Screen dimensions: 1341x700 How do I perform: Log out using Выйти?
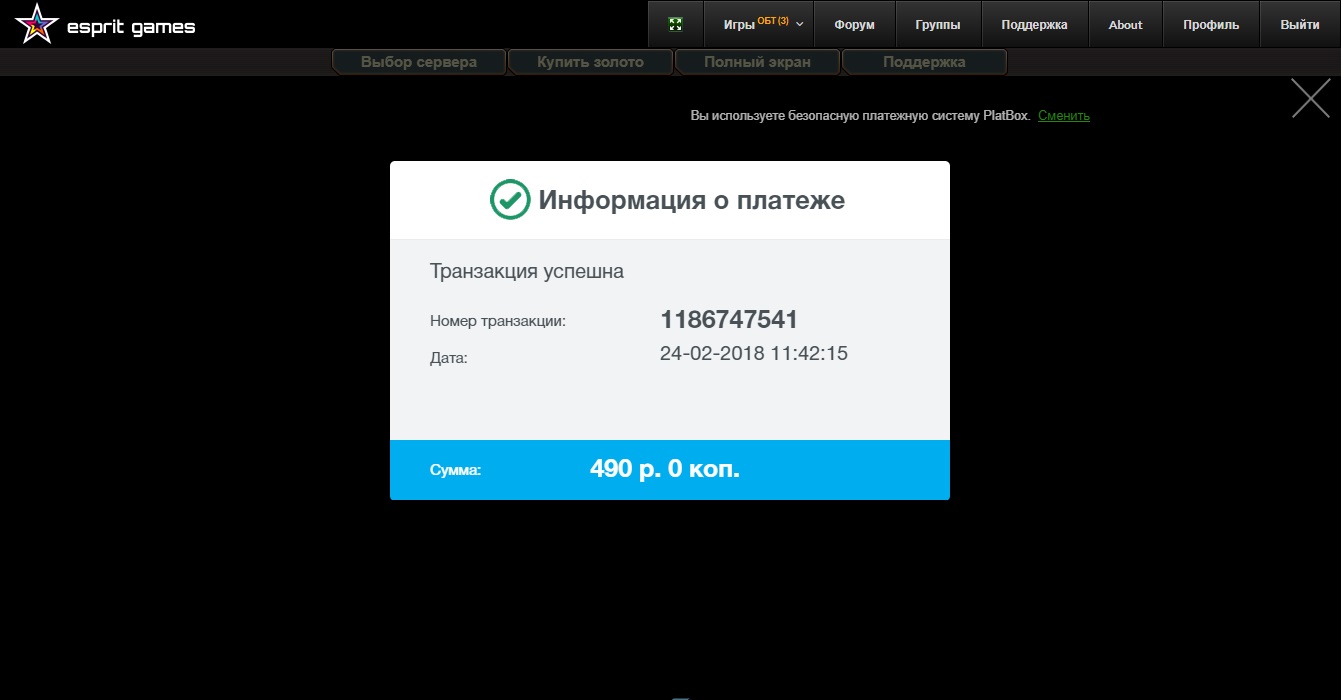1299,25
